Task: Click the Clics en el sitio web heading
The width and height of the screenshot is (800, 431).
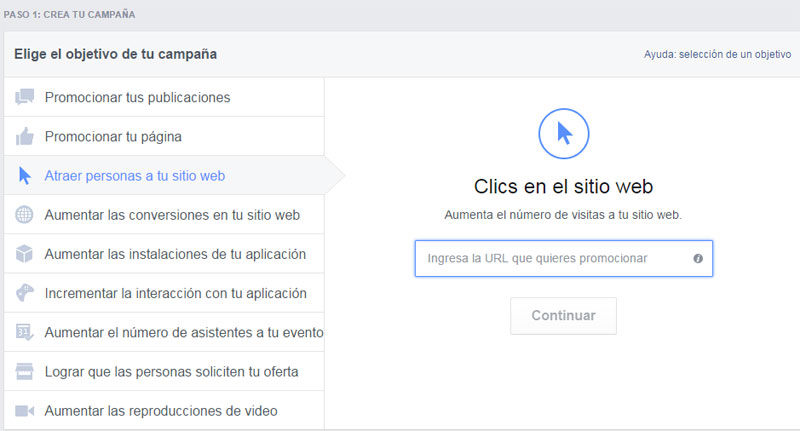Action: click(563, 186)
